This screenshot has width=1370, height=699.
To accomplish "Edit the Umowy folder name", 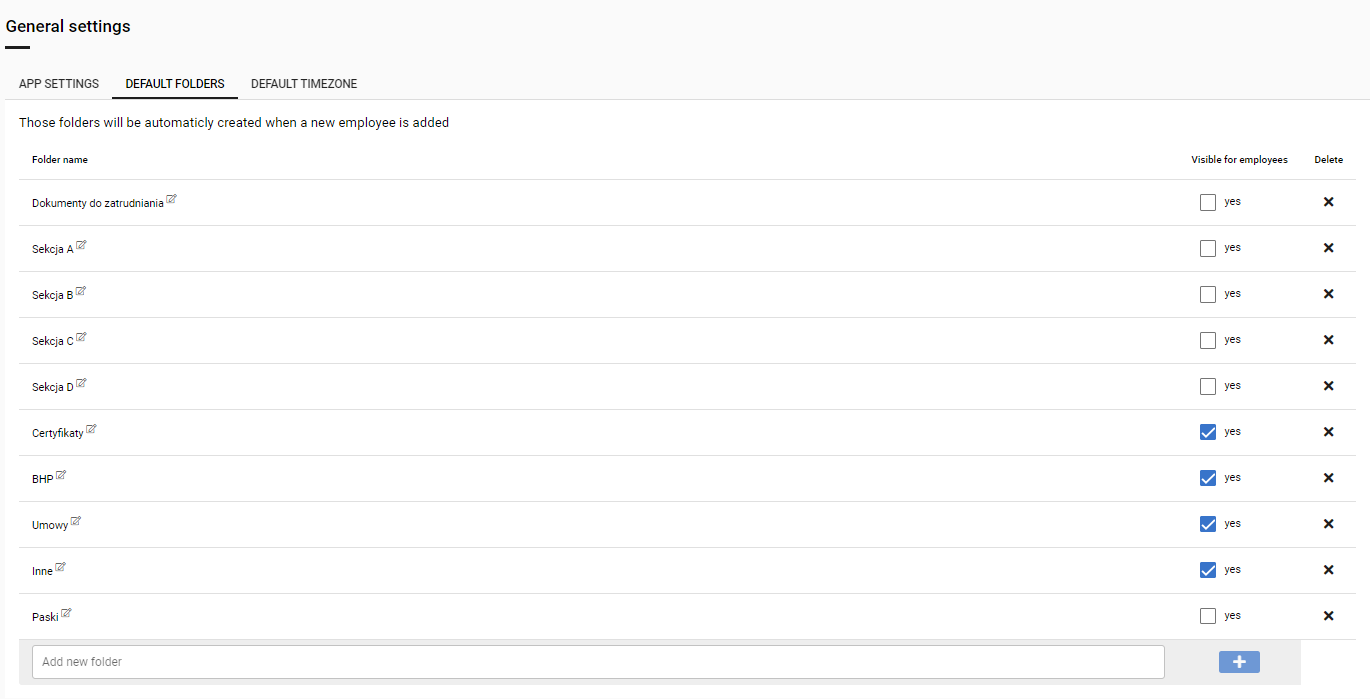I will click(76, 522).
